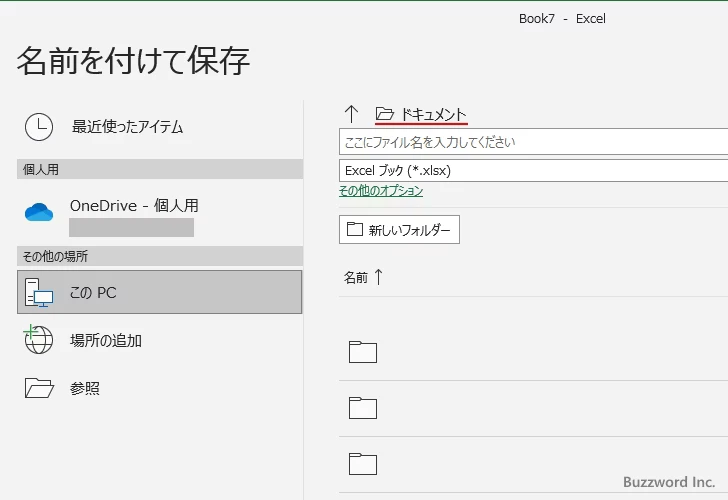Click the folder icon next to ドキュメント
This screenshot has width=728, height=500.
coord(385,114)
